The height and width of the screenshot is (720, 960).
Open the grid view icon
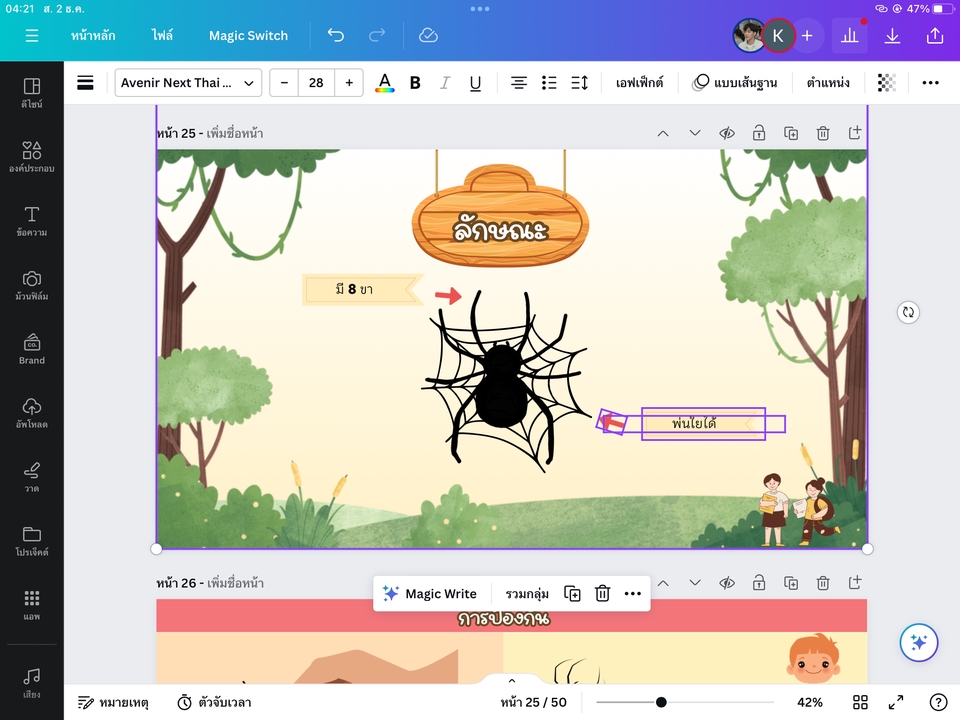point(860,702)
